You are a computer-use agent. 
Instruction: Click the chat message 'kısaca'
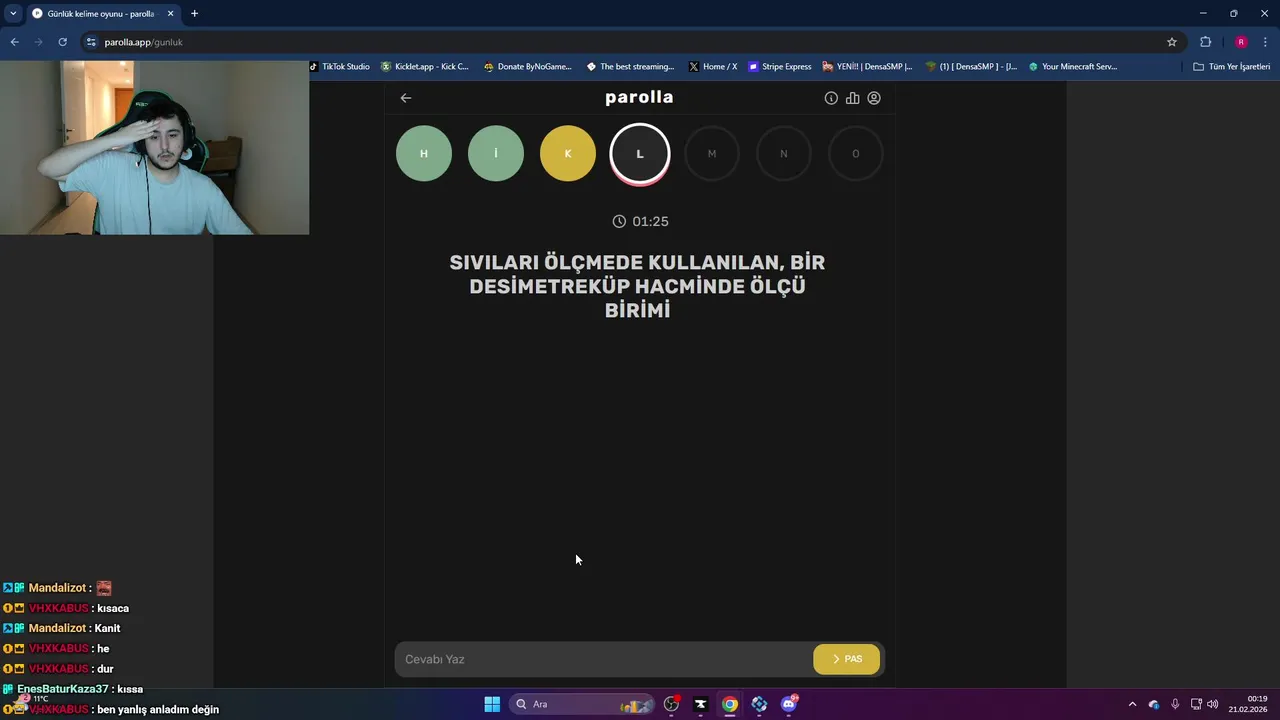pyautogui.click(x=112, y=608)
